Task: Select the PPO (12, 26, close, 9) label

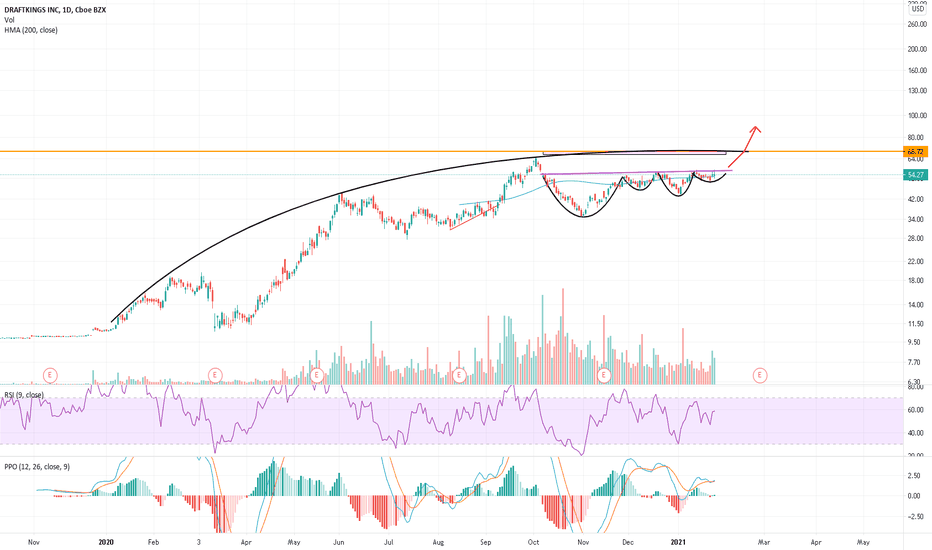Action: [x=37, y=467]
